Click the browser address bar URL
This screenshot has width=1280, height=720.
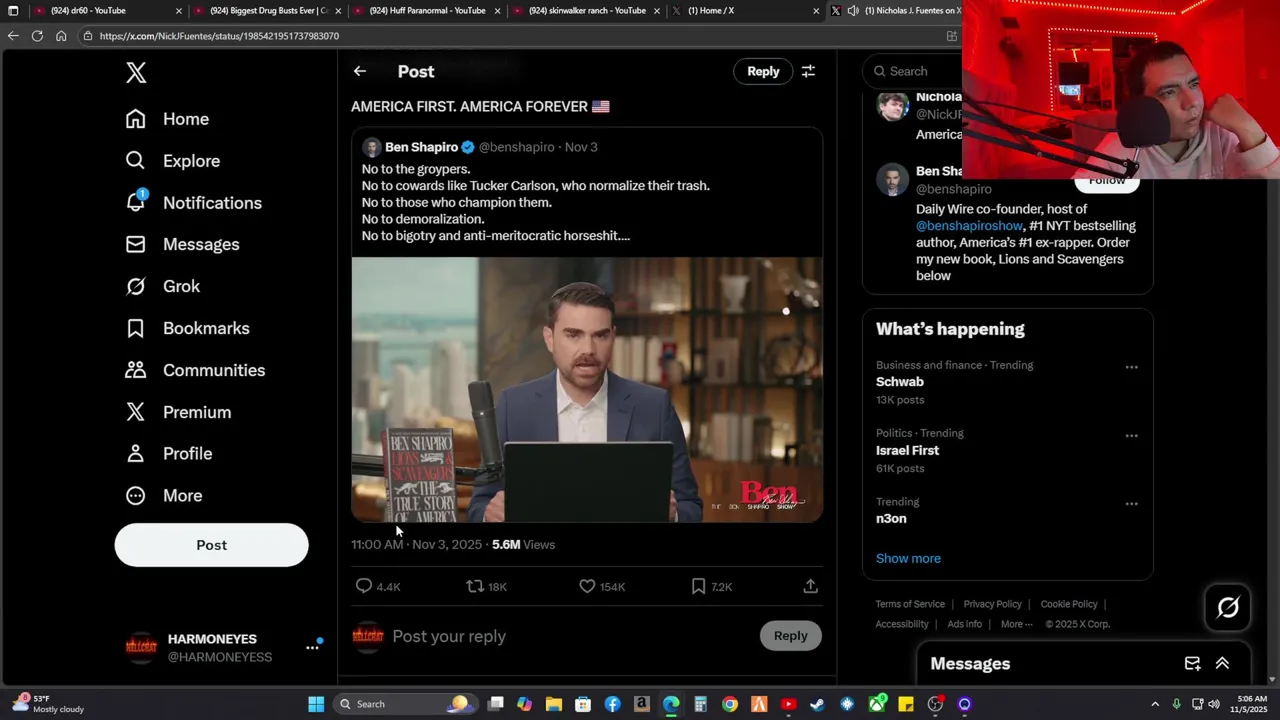click(219, 36)
